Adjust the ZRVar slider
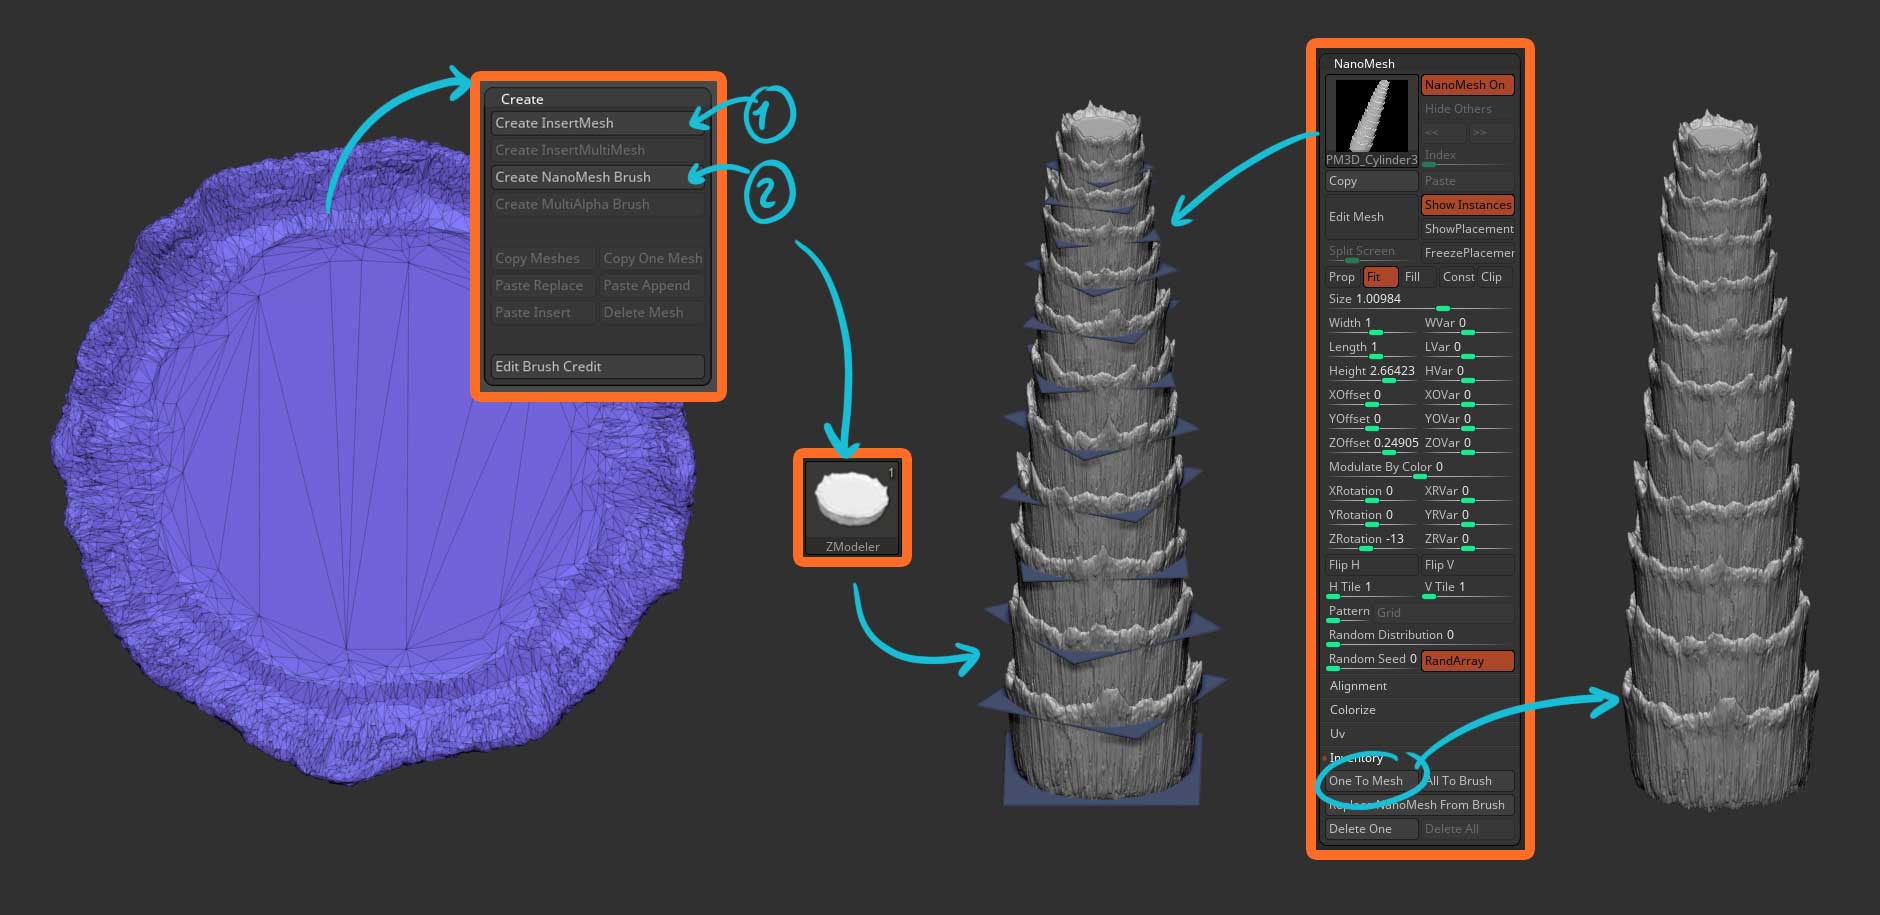Viewport: 1880px width, 915px height. pos(1467,541)
